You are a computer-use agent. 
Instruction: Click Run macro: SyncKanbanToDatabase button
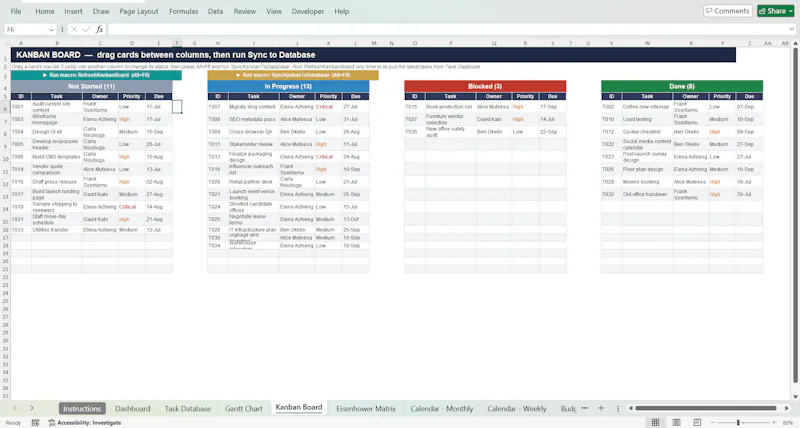point(293,75)
